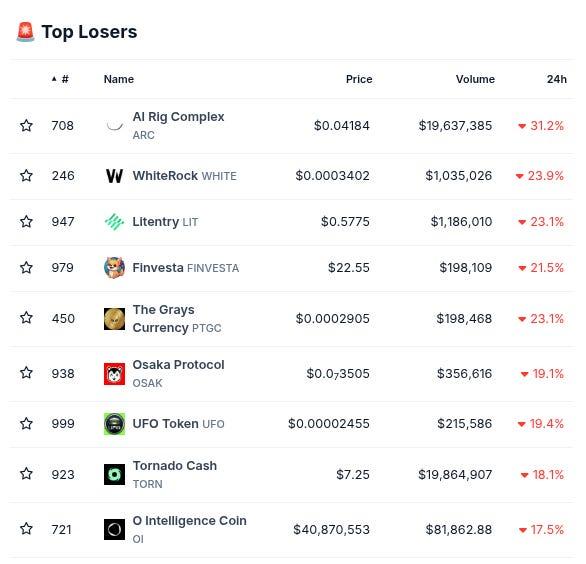
Task: Click the Tornado Cash logo icon
Action: [x=114, y=475]
